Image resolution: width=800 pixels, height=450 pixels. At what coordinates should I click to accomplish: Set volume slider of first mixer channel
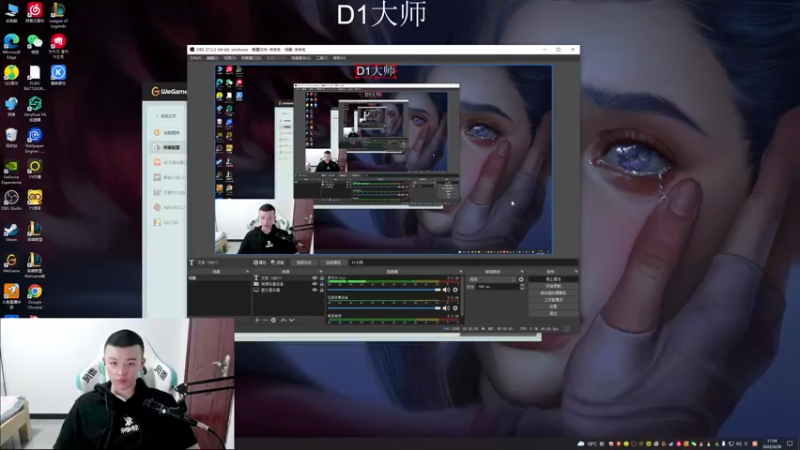(384, 290)
